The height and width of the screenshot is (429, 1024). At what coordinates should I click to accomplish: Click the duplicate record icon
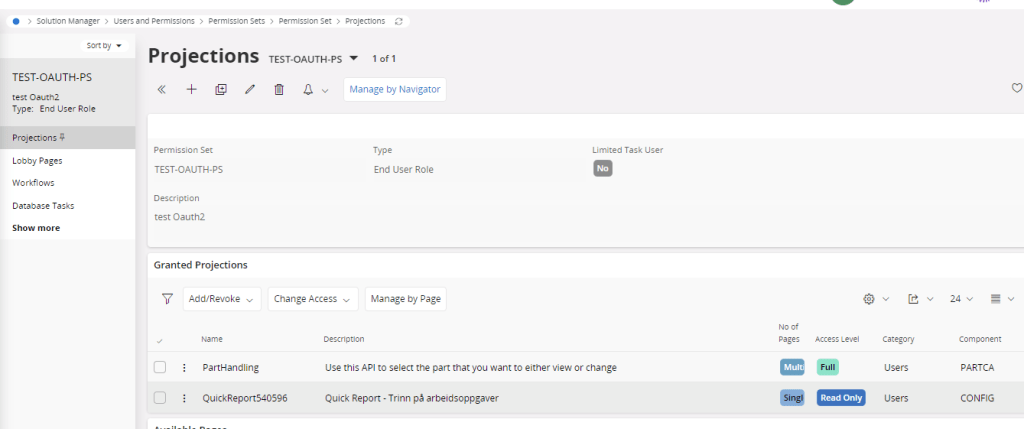point(221,90)
